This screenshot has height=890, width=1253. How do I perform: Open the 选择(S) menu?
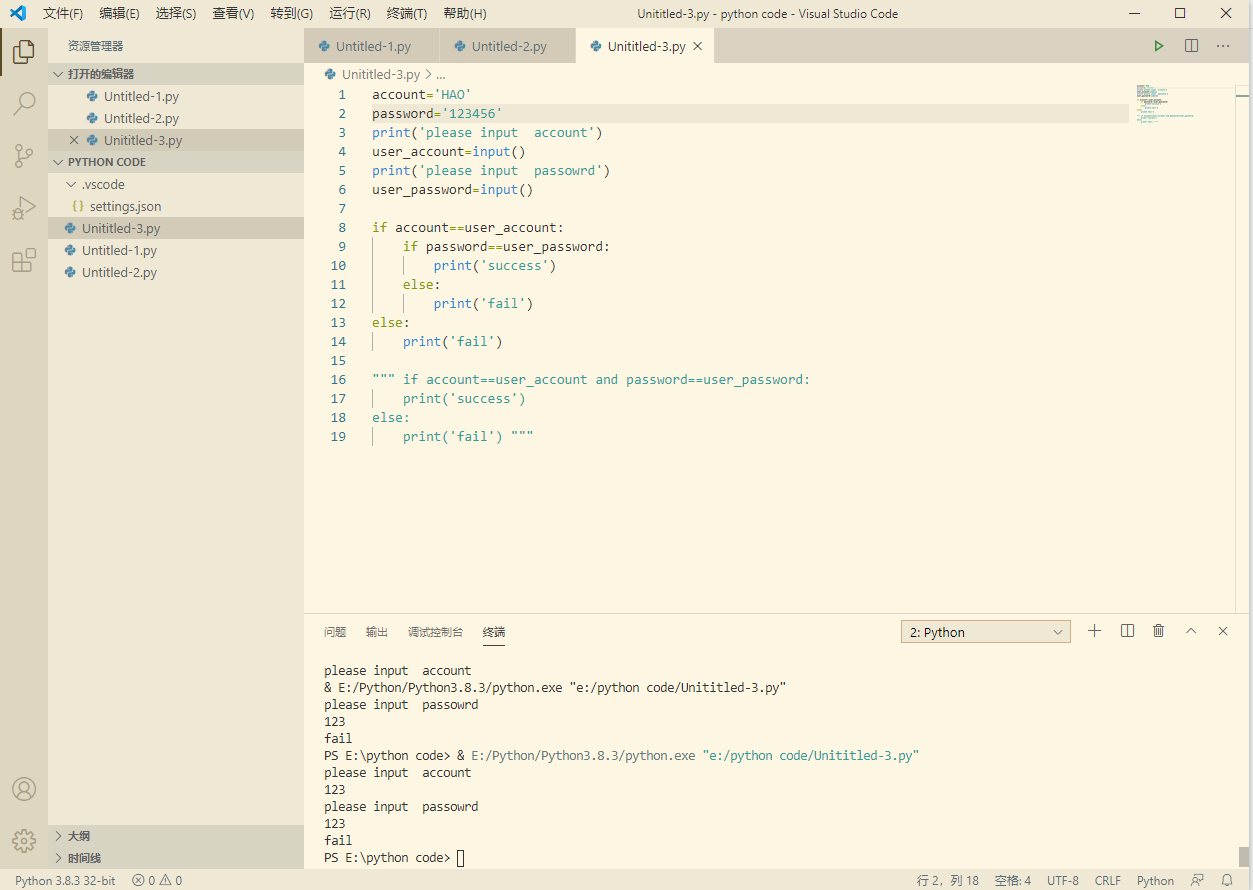[176, 14]
